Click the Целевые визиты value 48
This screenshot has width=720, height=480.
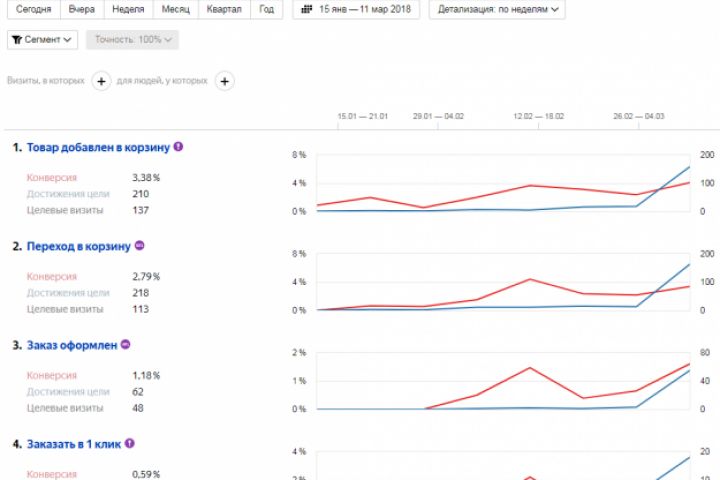click(138, 408)
